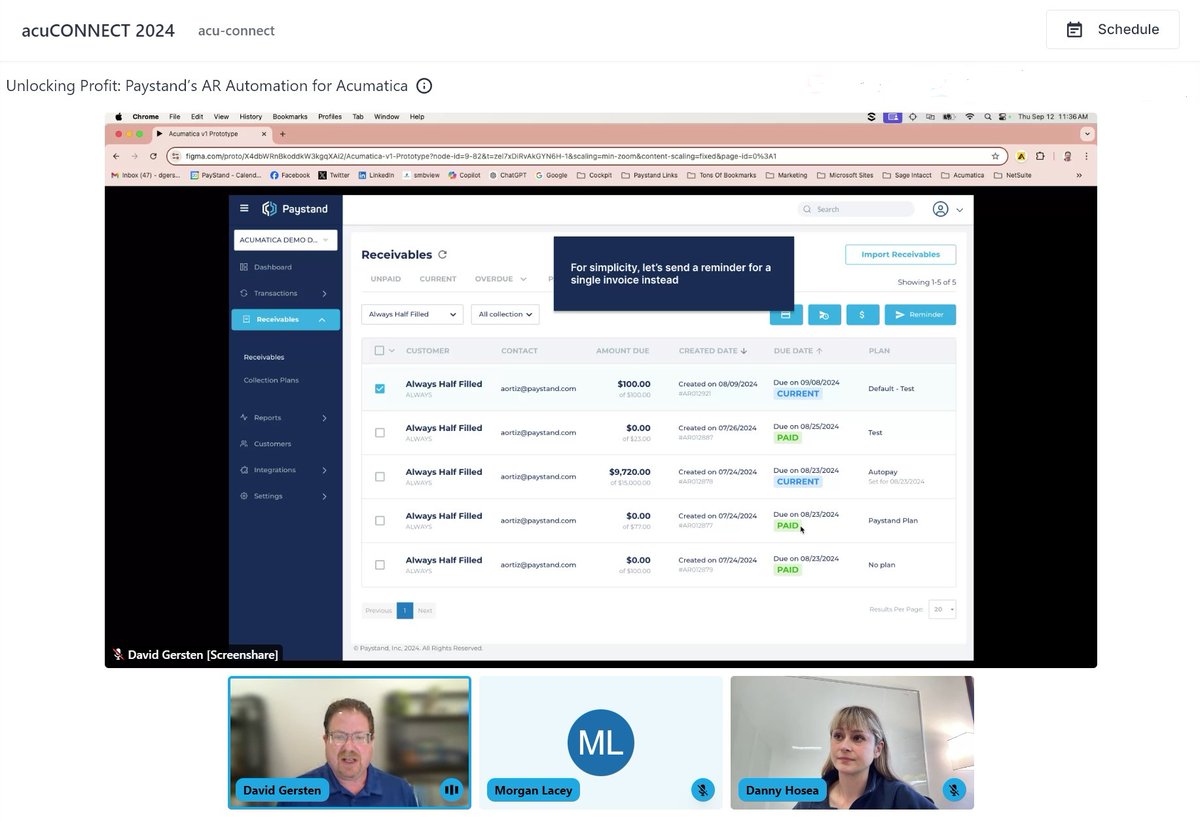Click browser back arrow in screenshare
The height and width of the screenshot is (822, 1200).
coord(116,156)
